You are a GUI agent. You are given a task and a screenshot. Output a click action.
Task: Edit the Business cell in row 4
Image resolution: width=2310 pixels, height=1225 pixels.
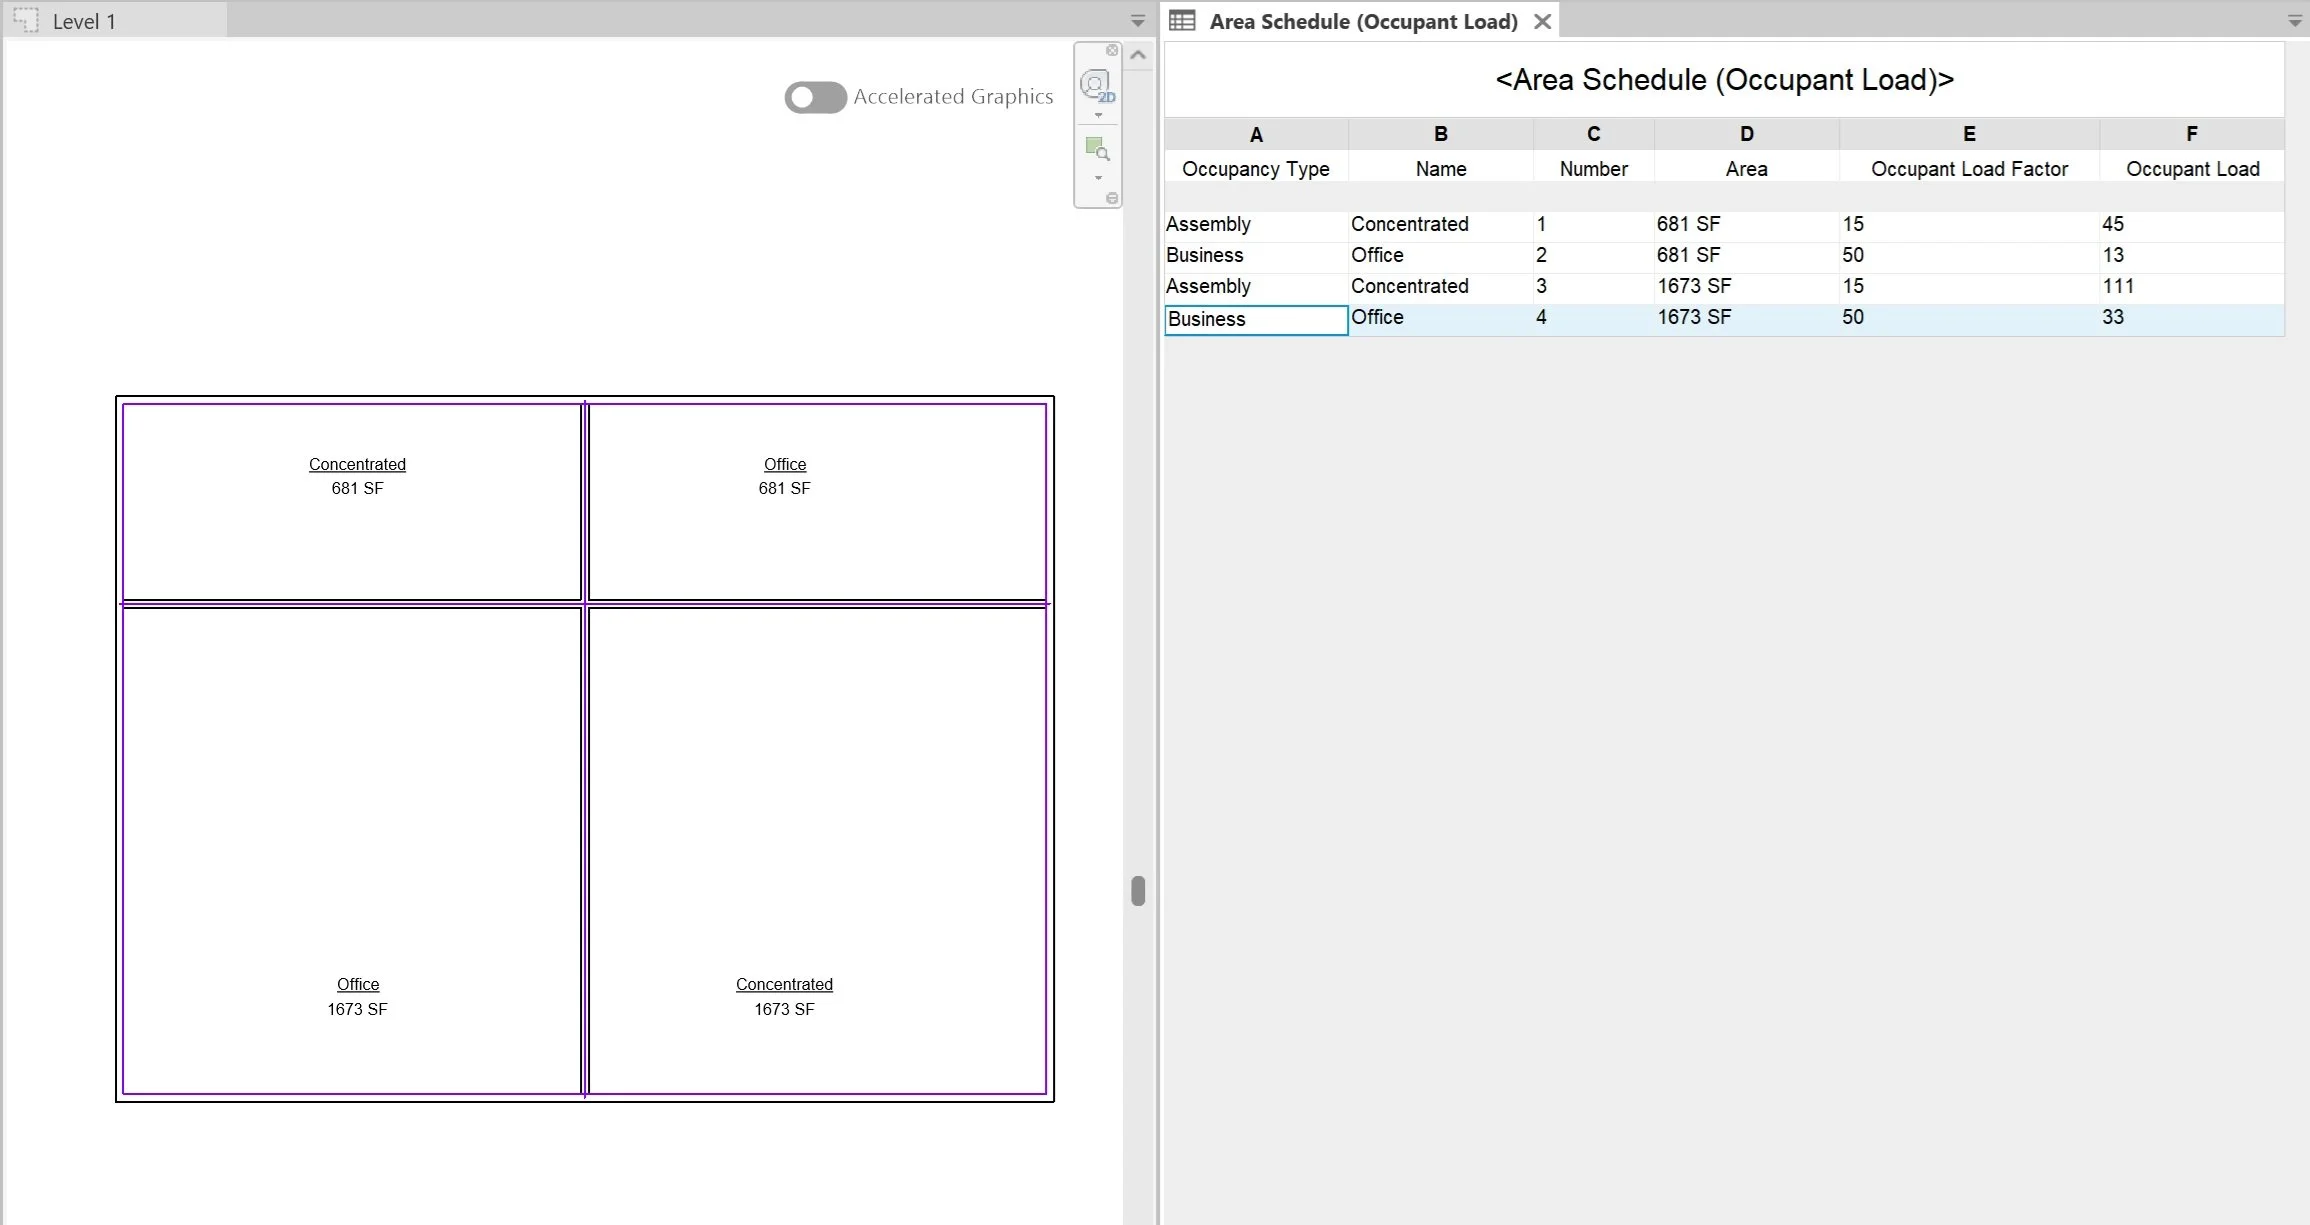pyautogui.click(x=1256, y=319)
